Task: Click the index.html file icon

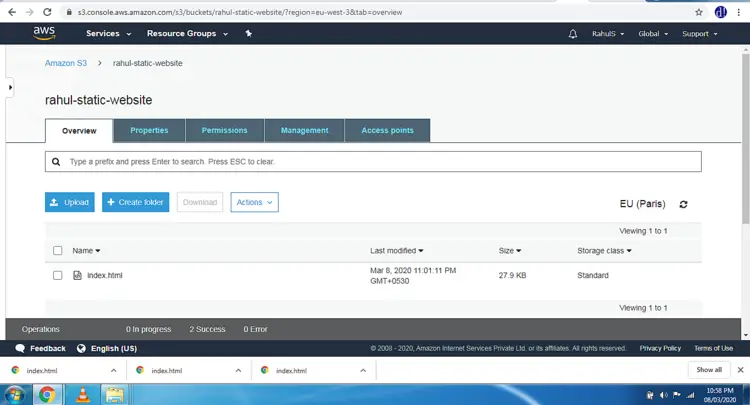Action: pyautogui.click(x=77, y=275)
